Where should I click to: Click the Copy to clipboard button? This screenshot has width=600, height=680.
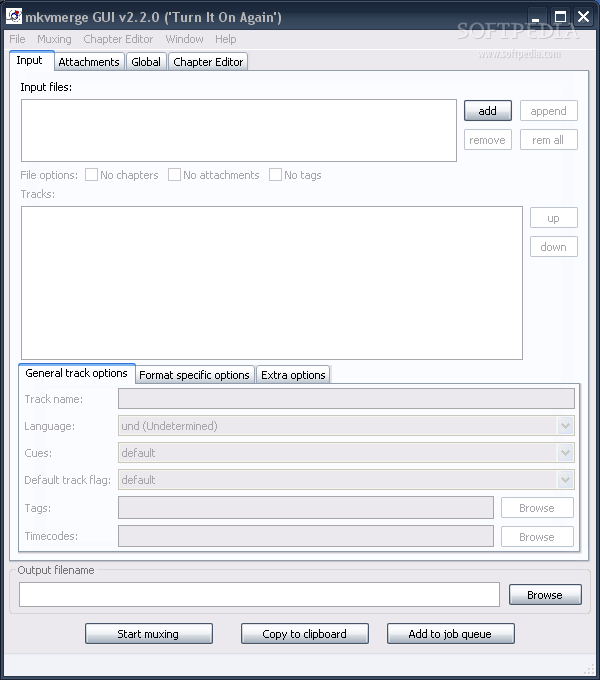coord(305,634)
